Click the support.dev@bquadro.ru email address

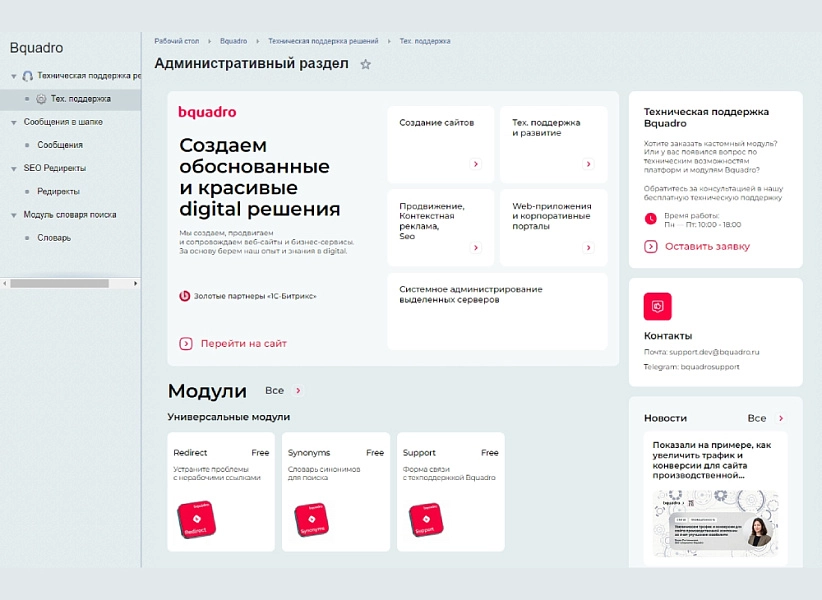pos(714,352)
